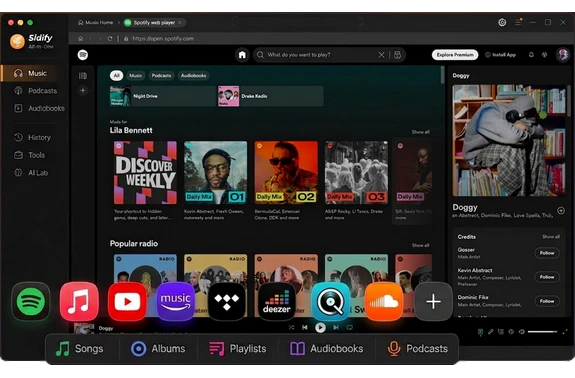Go to browser home in address bar

[80, 38]
